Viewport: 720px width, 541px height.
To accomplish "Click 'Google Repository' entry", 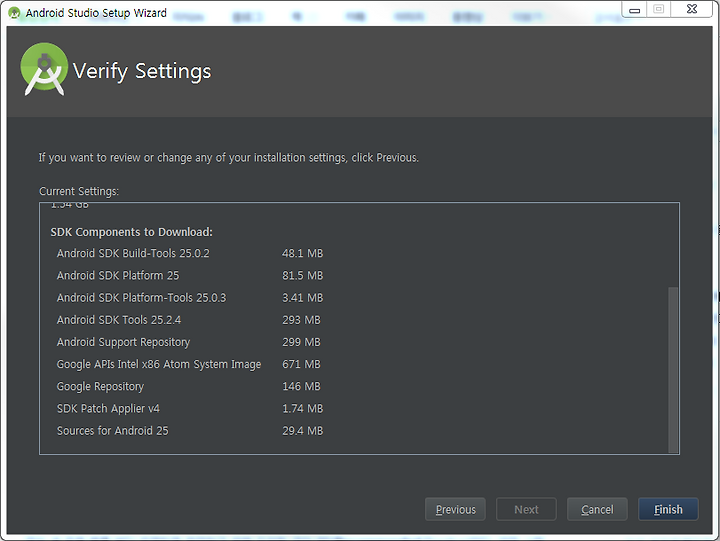I will pyautogui.click(x=101, y=386).
